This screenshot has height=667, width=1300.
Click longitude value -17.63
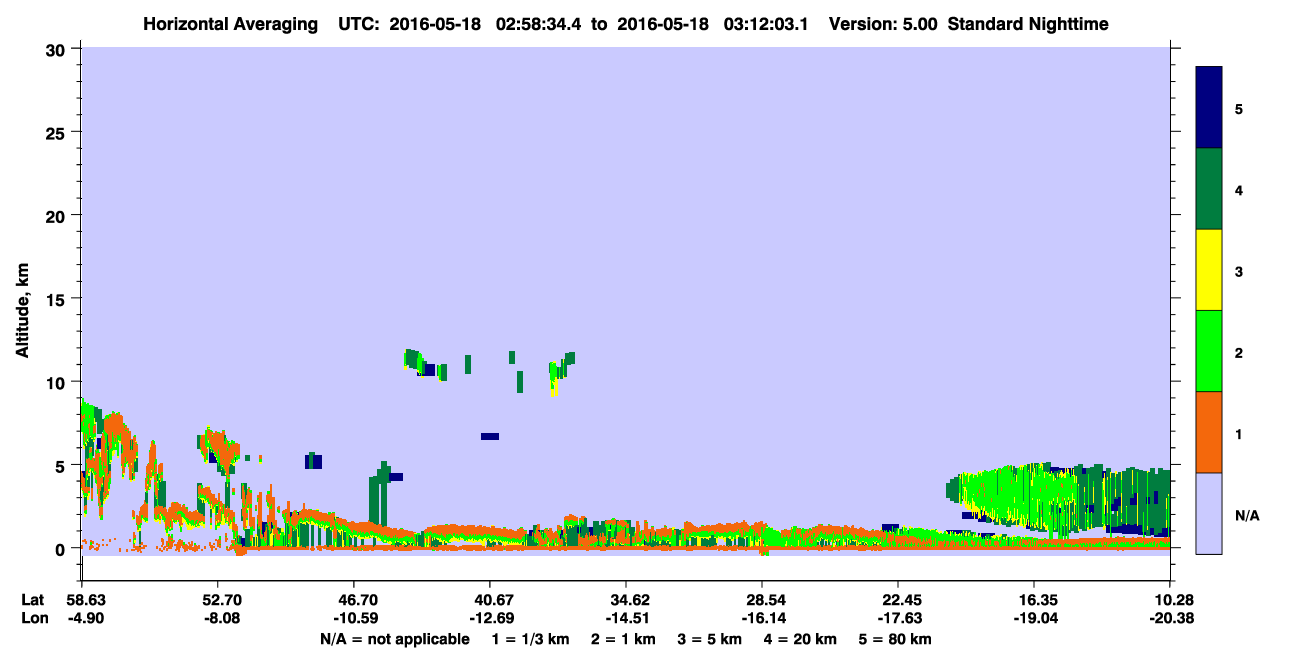click(898, 618)
